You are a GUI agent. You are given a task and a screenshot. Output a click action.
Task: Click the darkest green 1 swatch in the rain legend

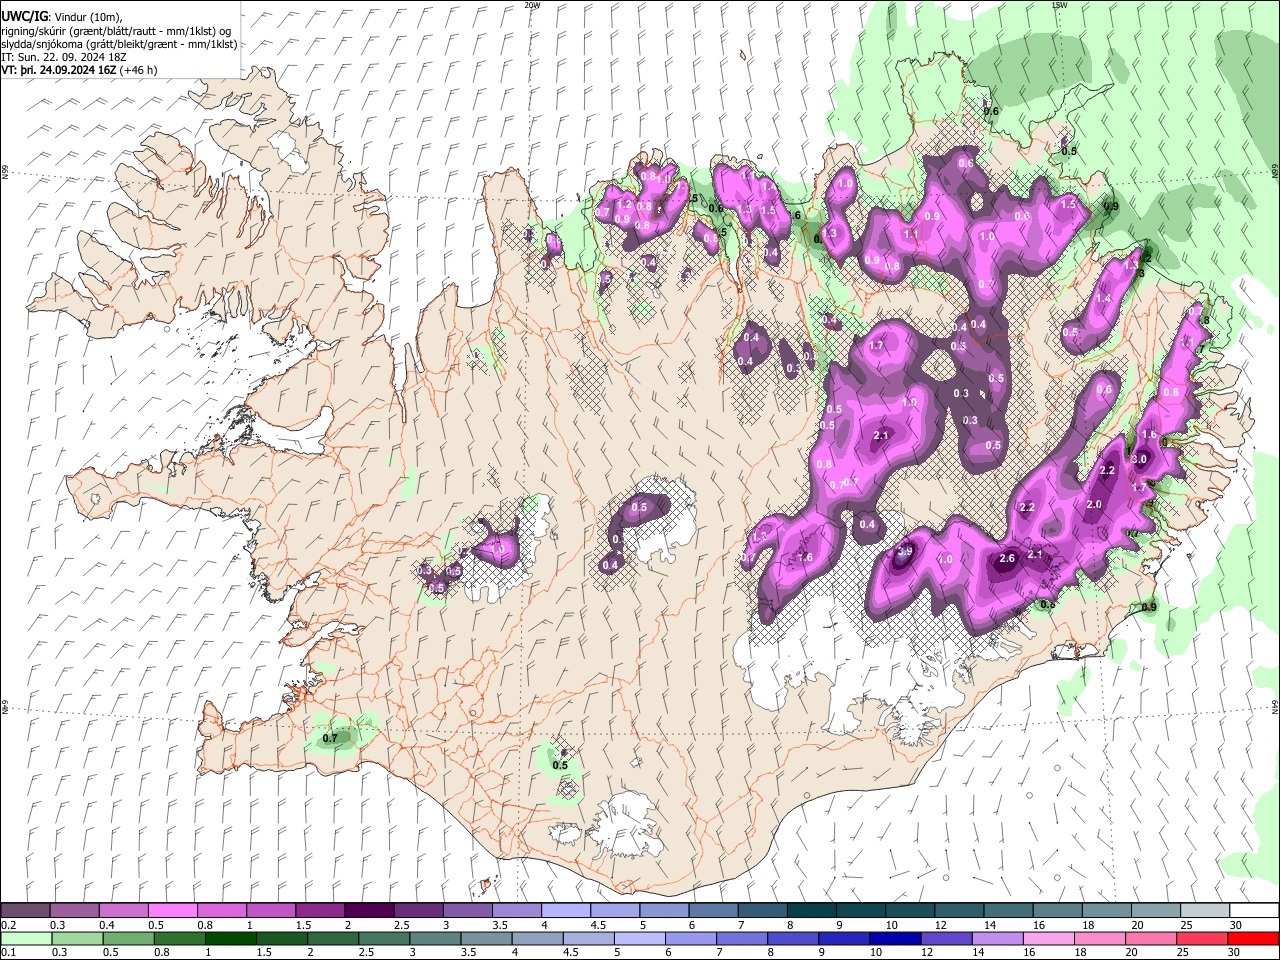click(x=229, y=938)
